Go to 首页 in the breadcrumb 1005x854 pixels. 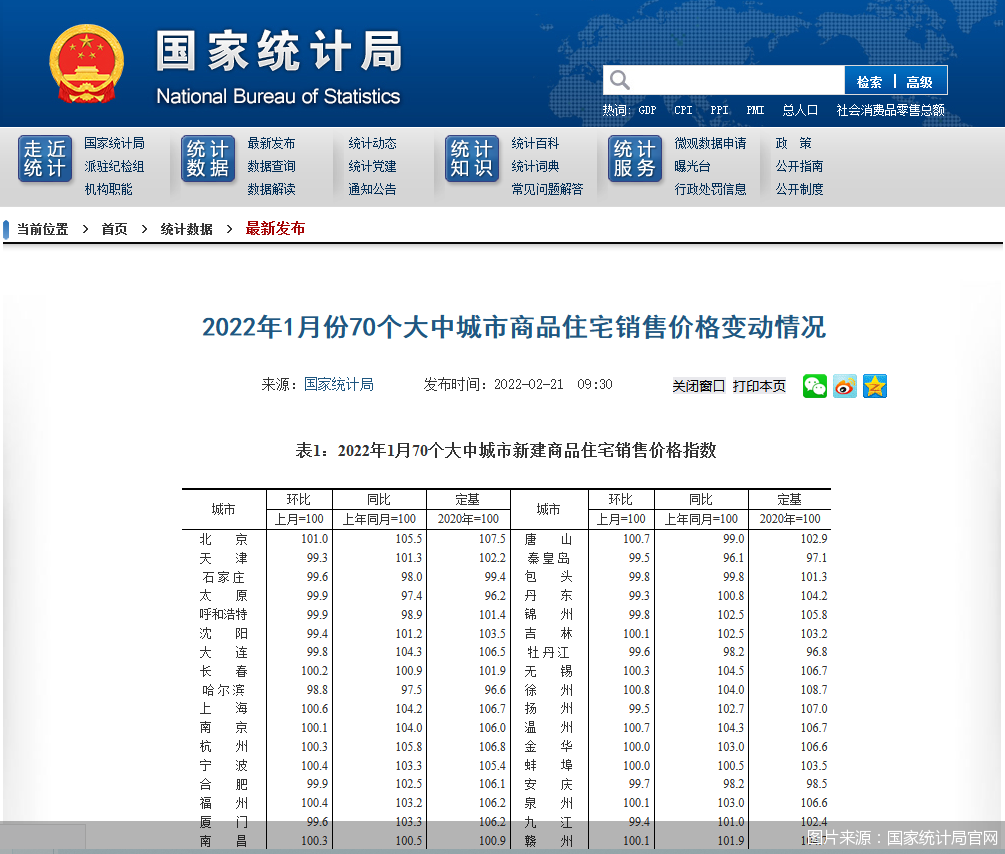click(x=114, y=229)
